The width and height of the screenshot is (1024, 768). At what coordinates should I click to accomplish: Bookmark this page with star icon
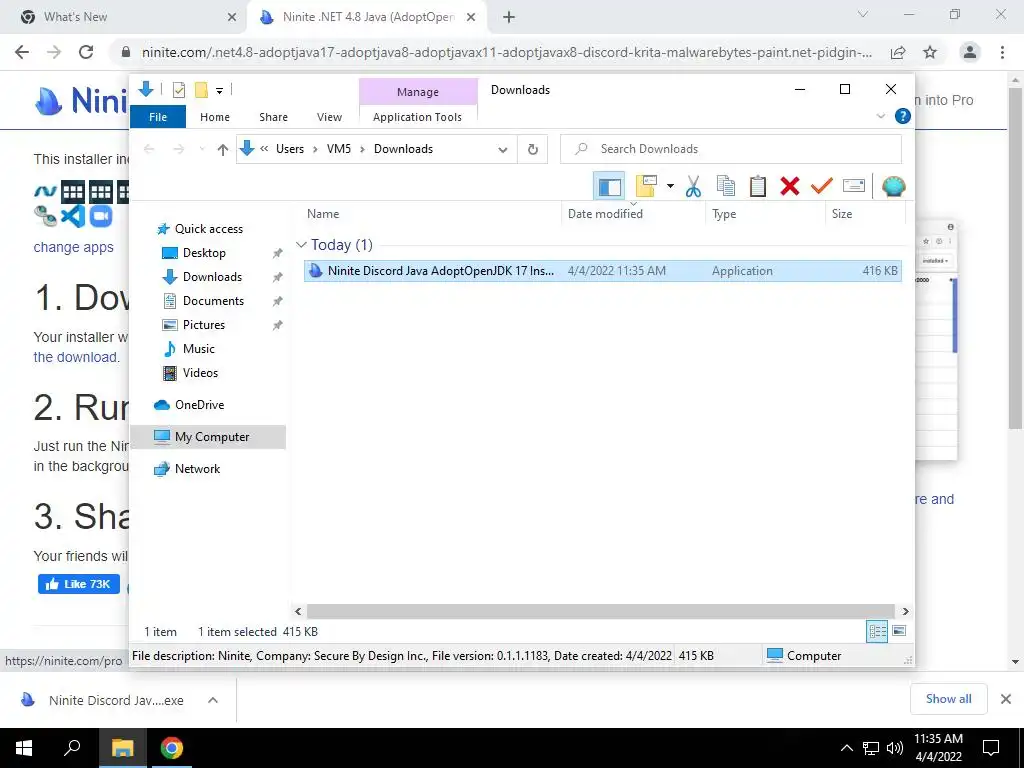[930, 52]
